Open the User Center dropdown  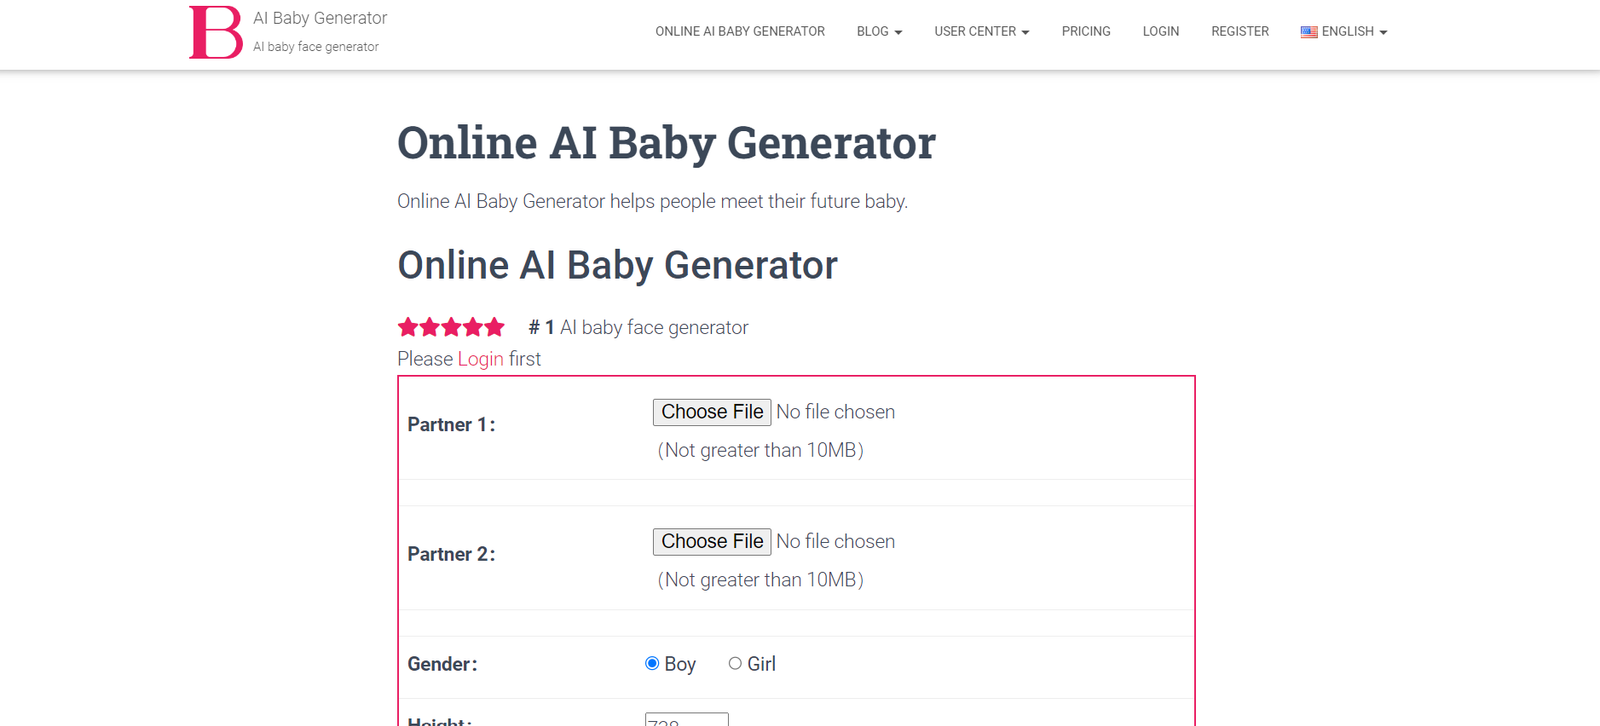pos(981,32)
